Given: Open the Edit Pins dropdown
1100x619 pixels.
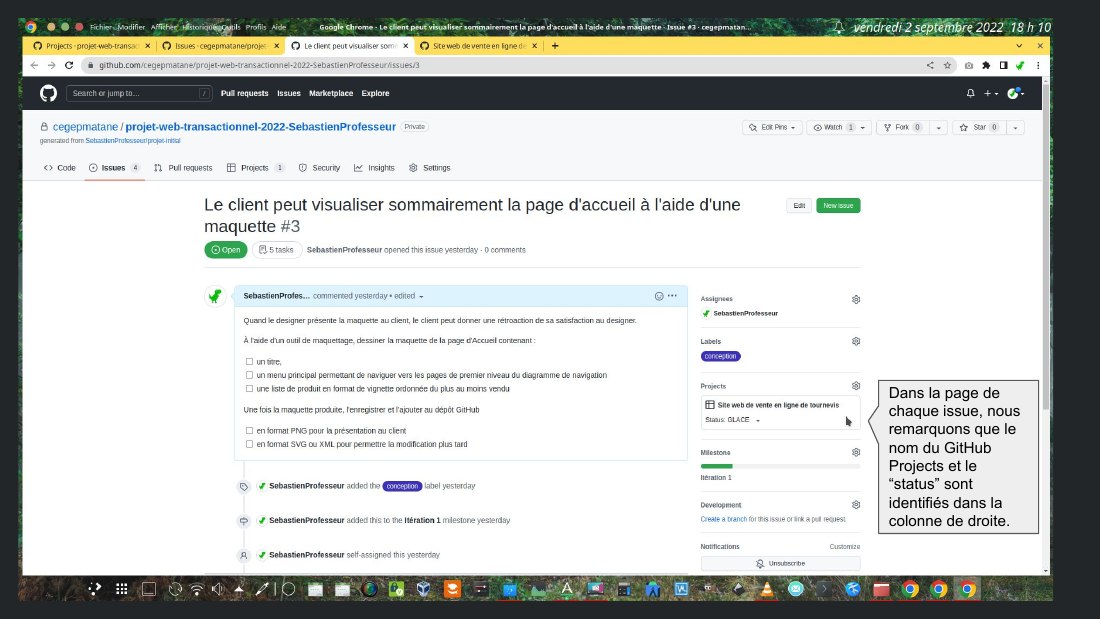Looking at the screenshot, I should point(772,128).
